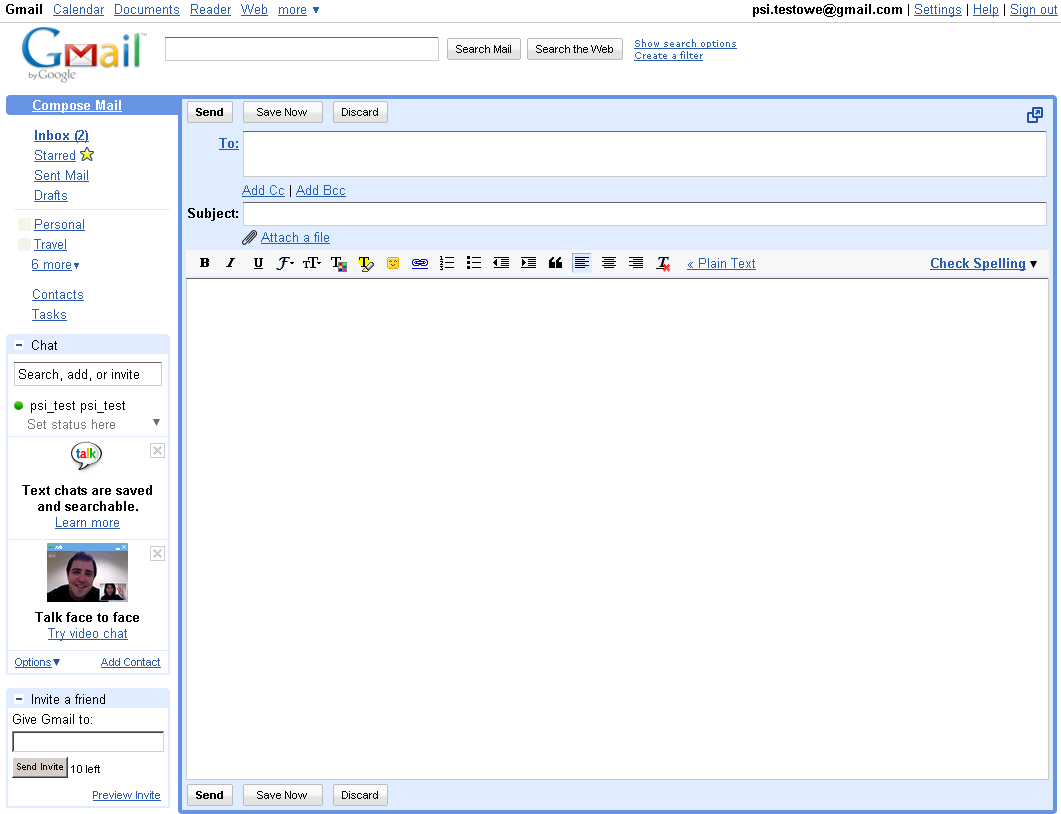Click the Try video chat link
Viewport: 1061px width, 814px height.
tap(87, 634)
